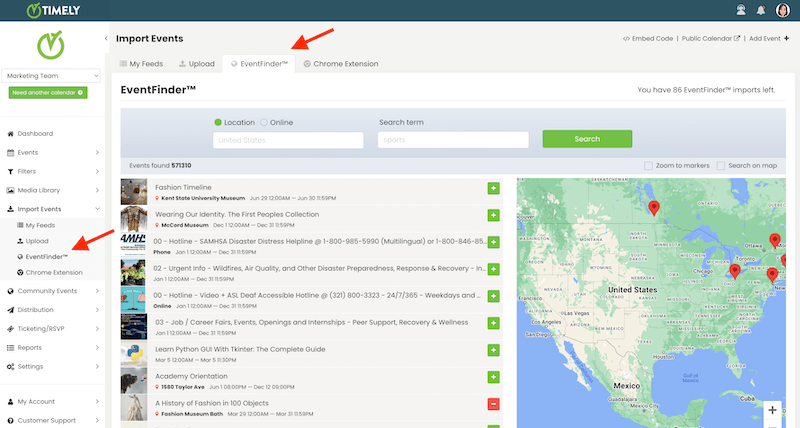This screenshot has height=428, width=800.
Task: Open Upload in the sidebar submenu
Action: [x=33, y=241]
